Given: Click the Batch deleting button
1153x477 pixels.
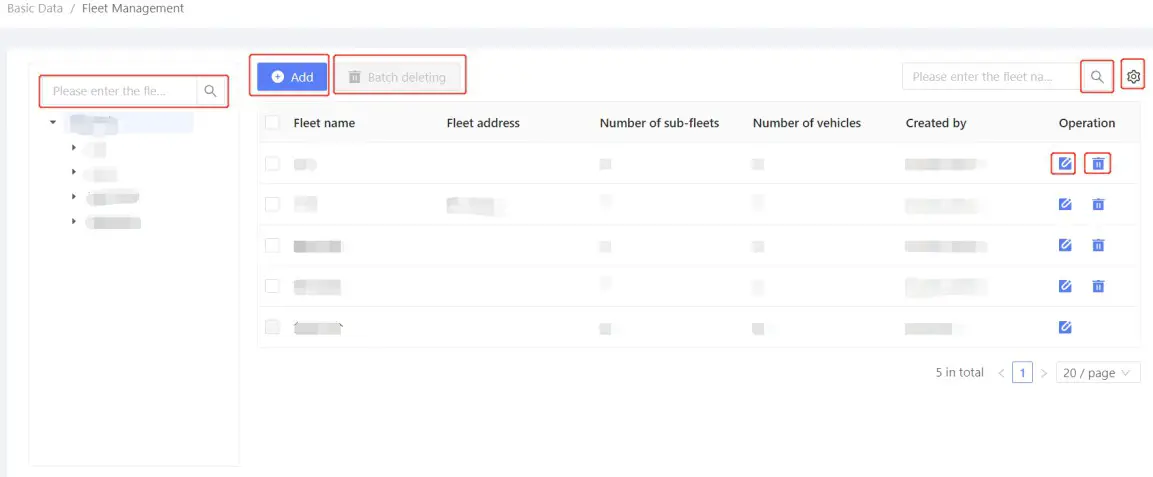Looking at the screenshot, I should [398, 77].
